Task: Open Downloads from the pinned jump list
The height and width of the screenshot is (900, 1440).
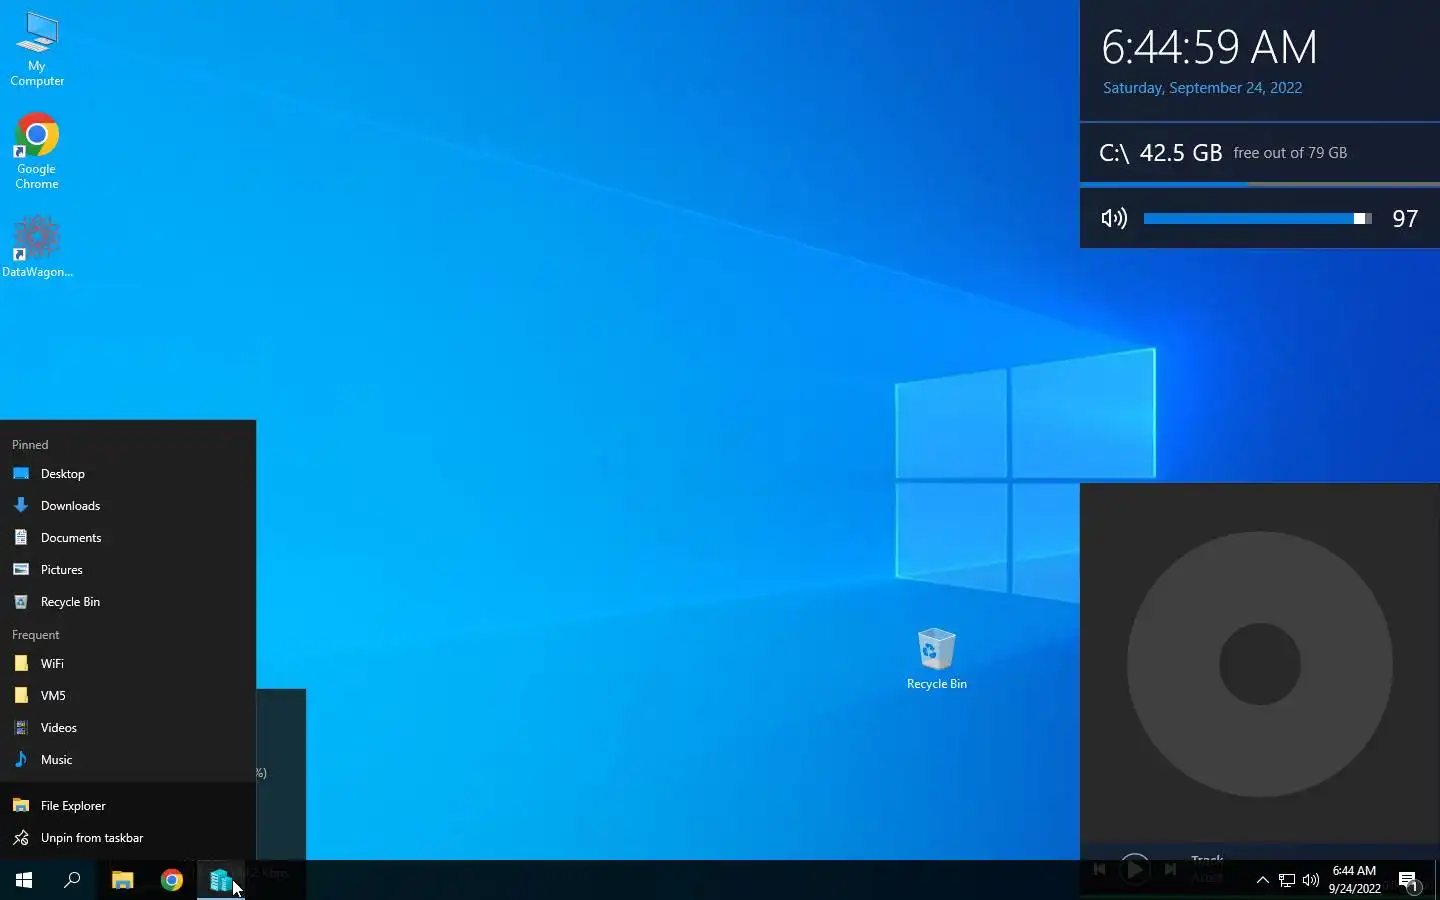Action: click(x=128, y=506)
